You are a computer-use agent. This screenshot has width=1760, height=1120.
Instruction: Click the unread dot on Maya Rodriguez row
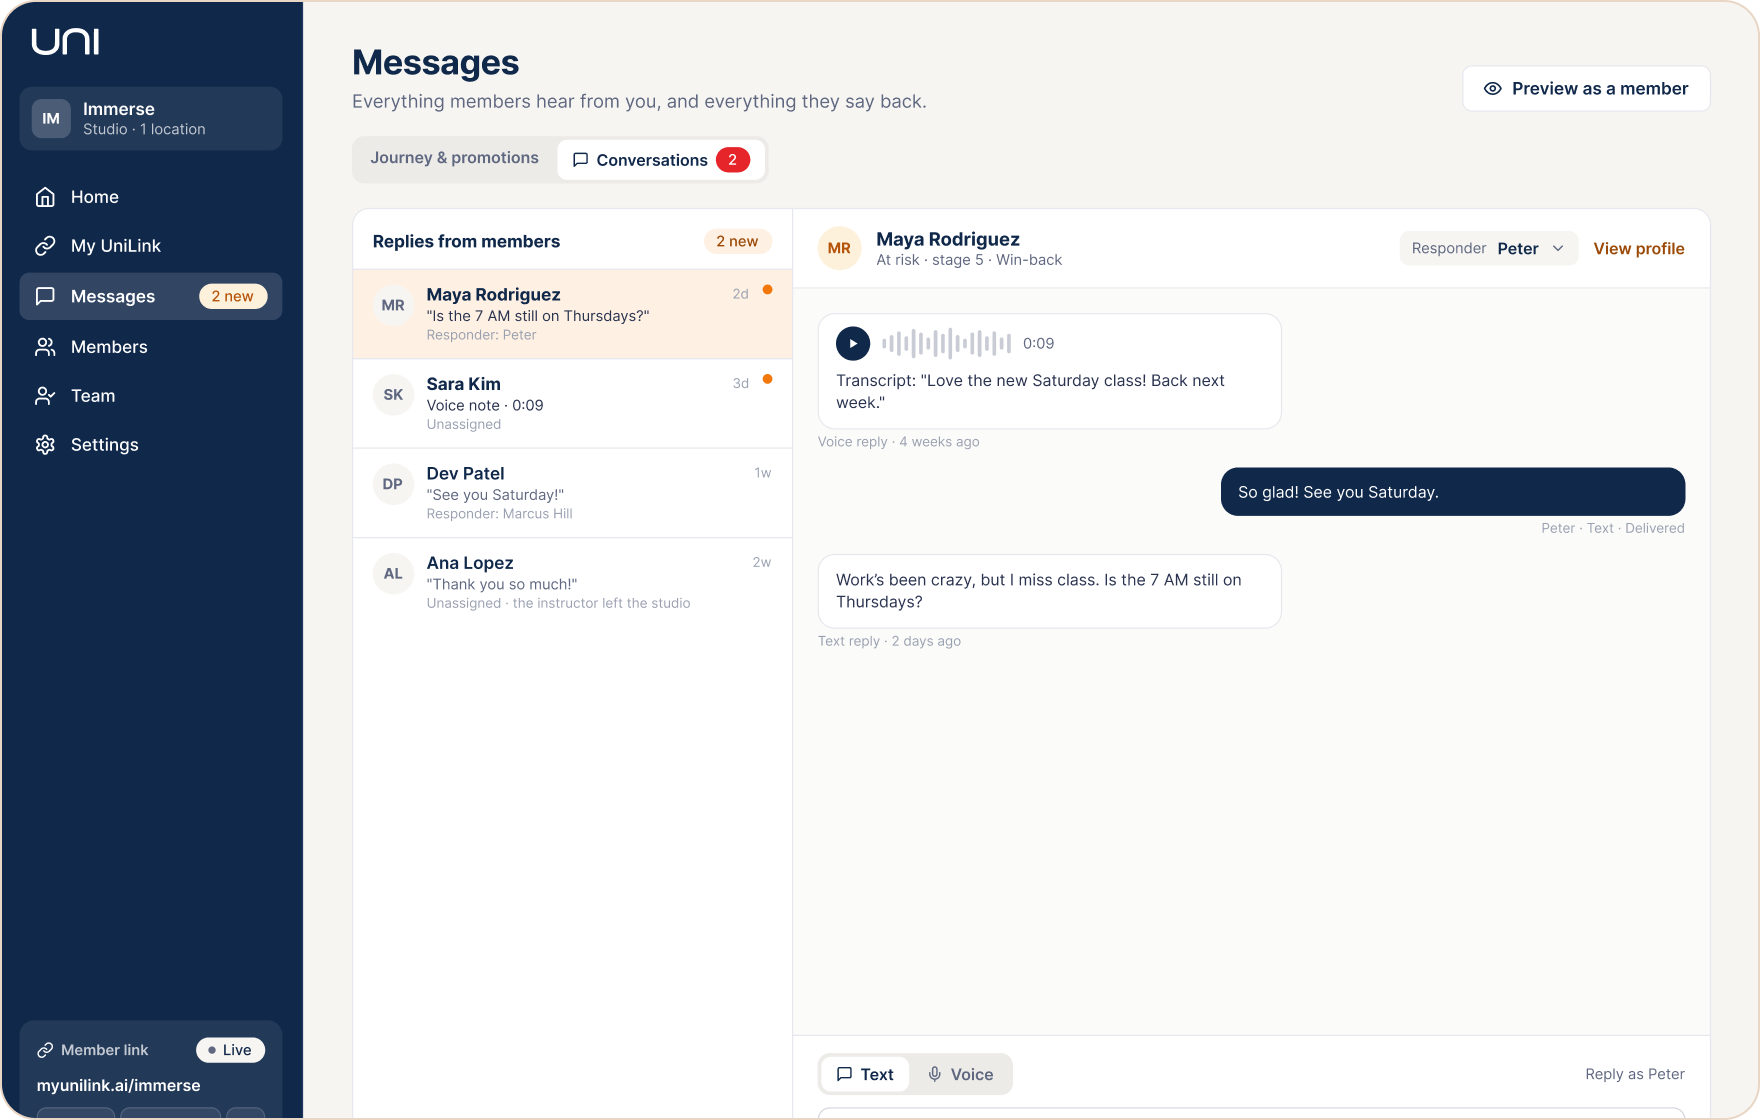[768, 290]
